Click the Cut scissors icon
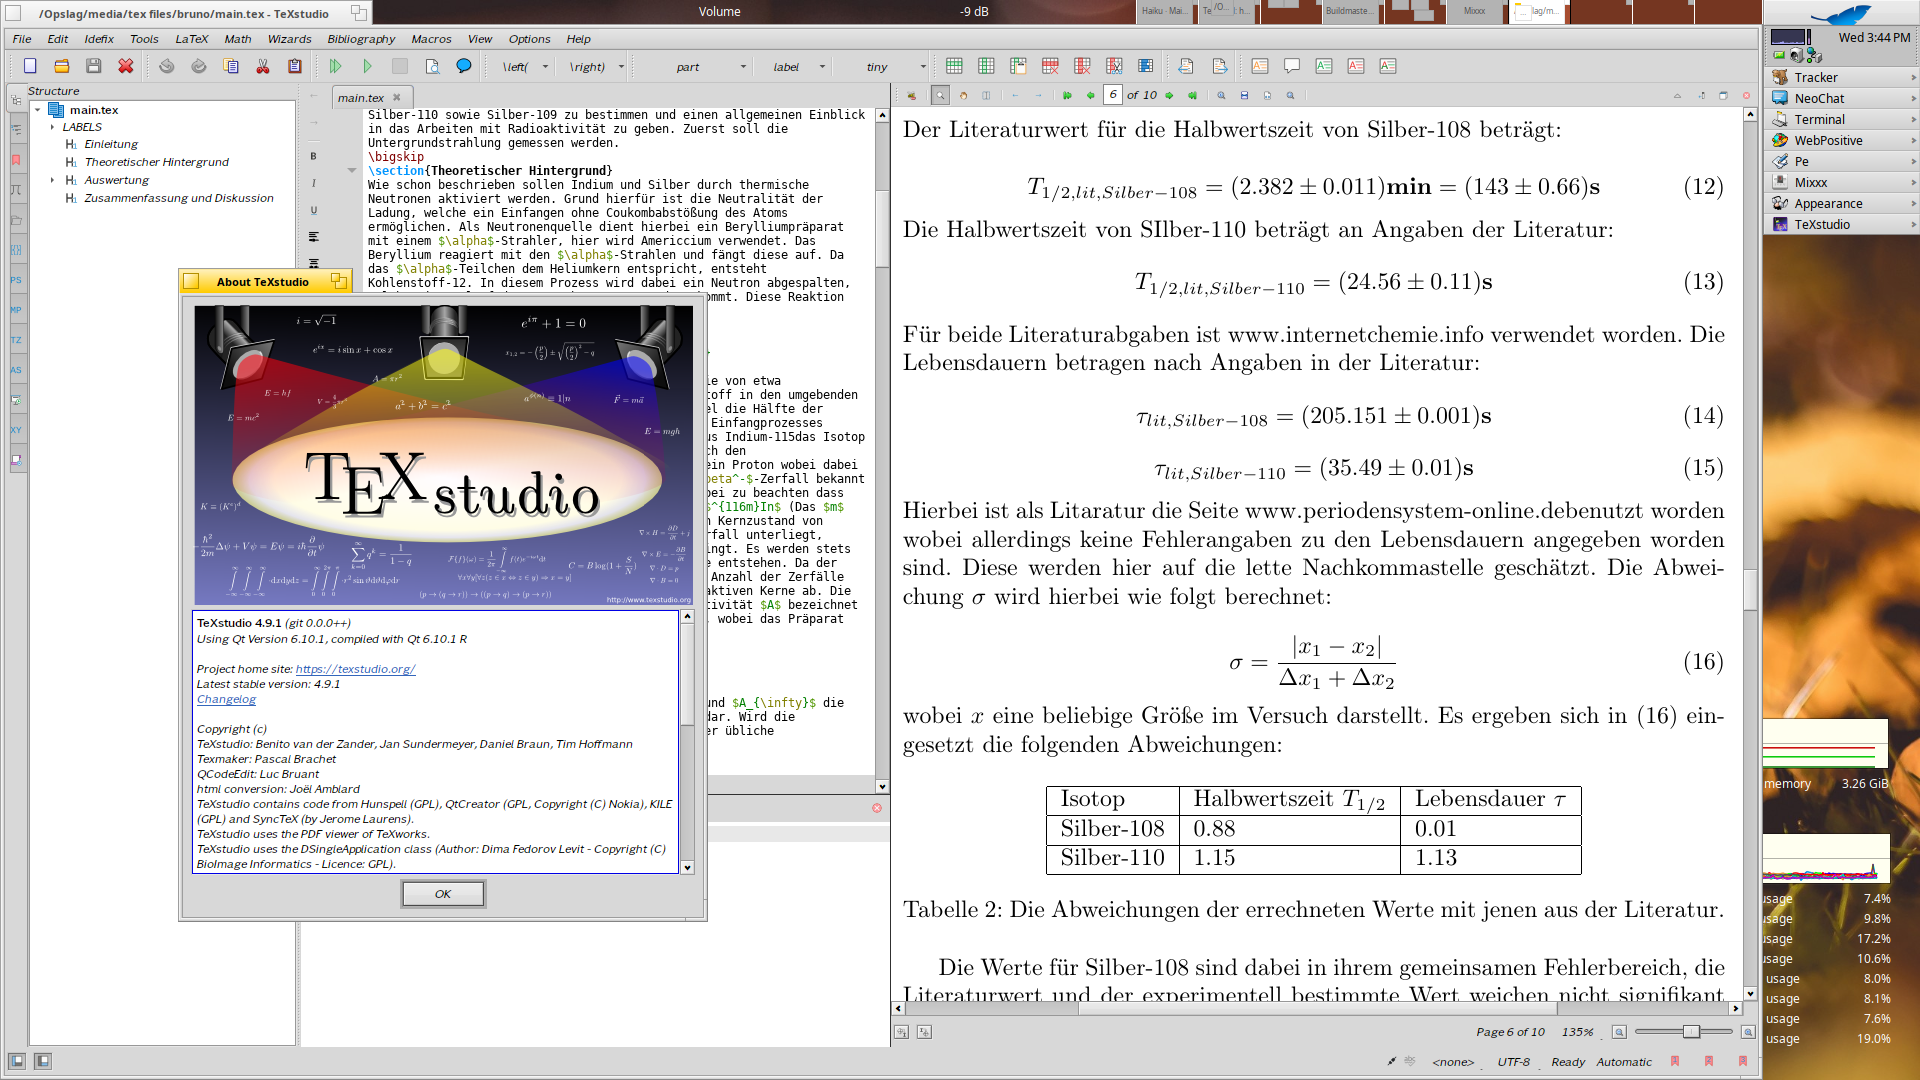The height and width of the screenshot is (1080, 1920). (x=262, y=66)
